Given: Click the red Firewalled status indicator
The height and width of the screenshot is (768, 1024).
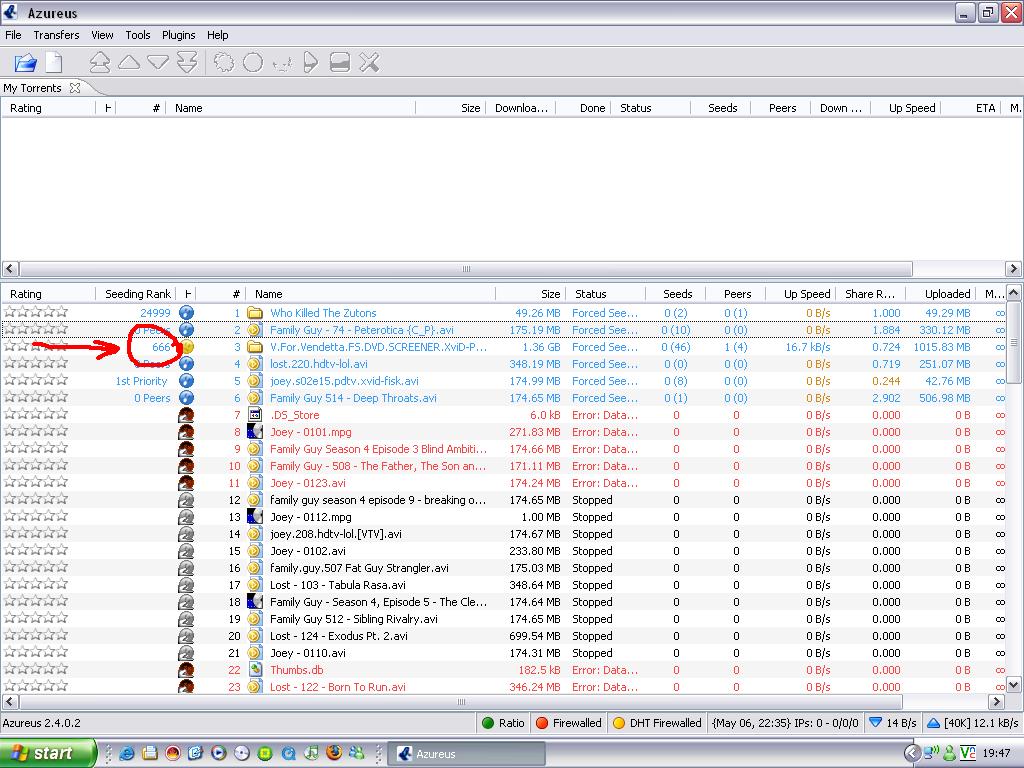Looking at the screenshot, I should click(x=568, y=723).
